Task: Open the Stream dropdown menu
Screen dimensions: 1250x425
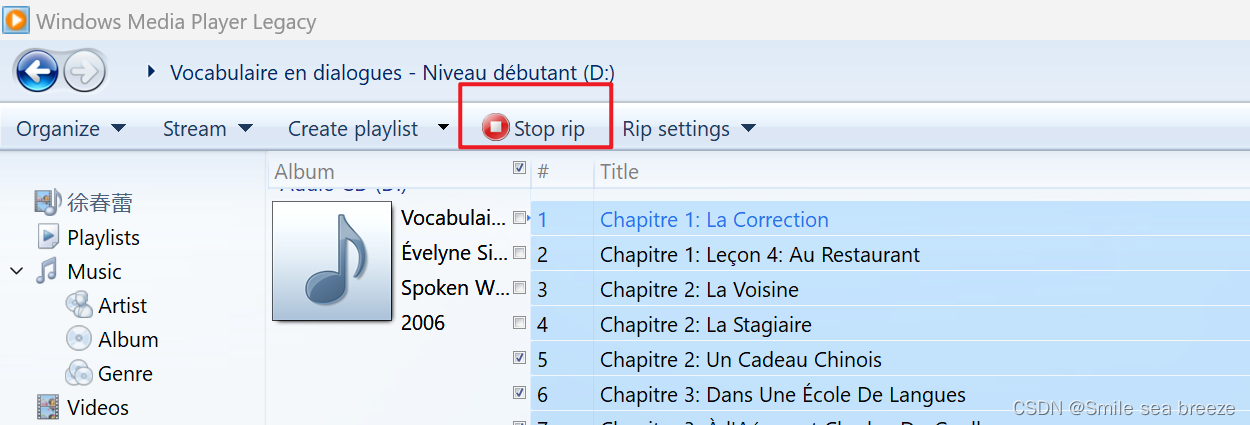Action: coord(207,129)
